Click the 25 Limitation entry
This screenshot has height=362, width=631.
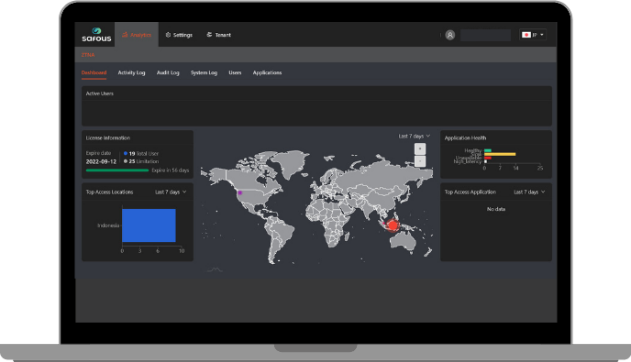coord(141,161)
